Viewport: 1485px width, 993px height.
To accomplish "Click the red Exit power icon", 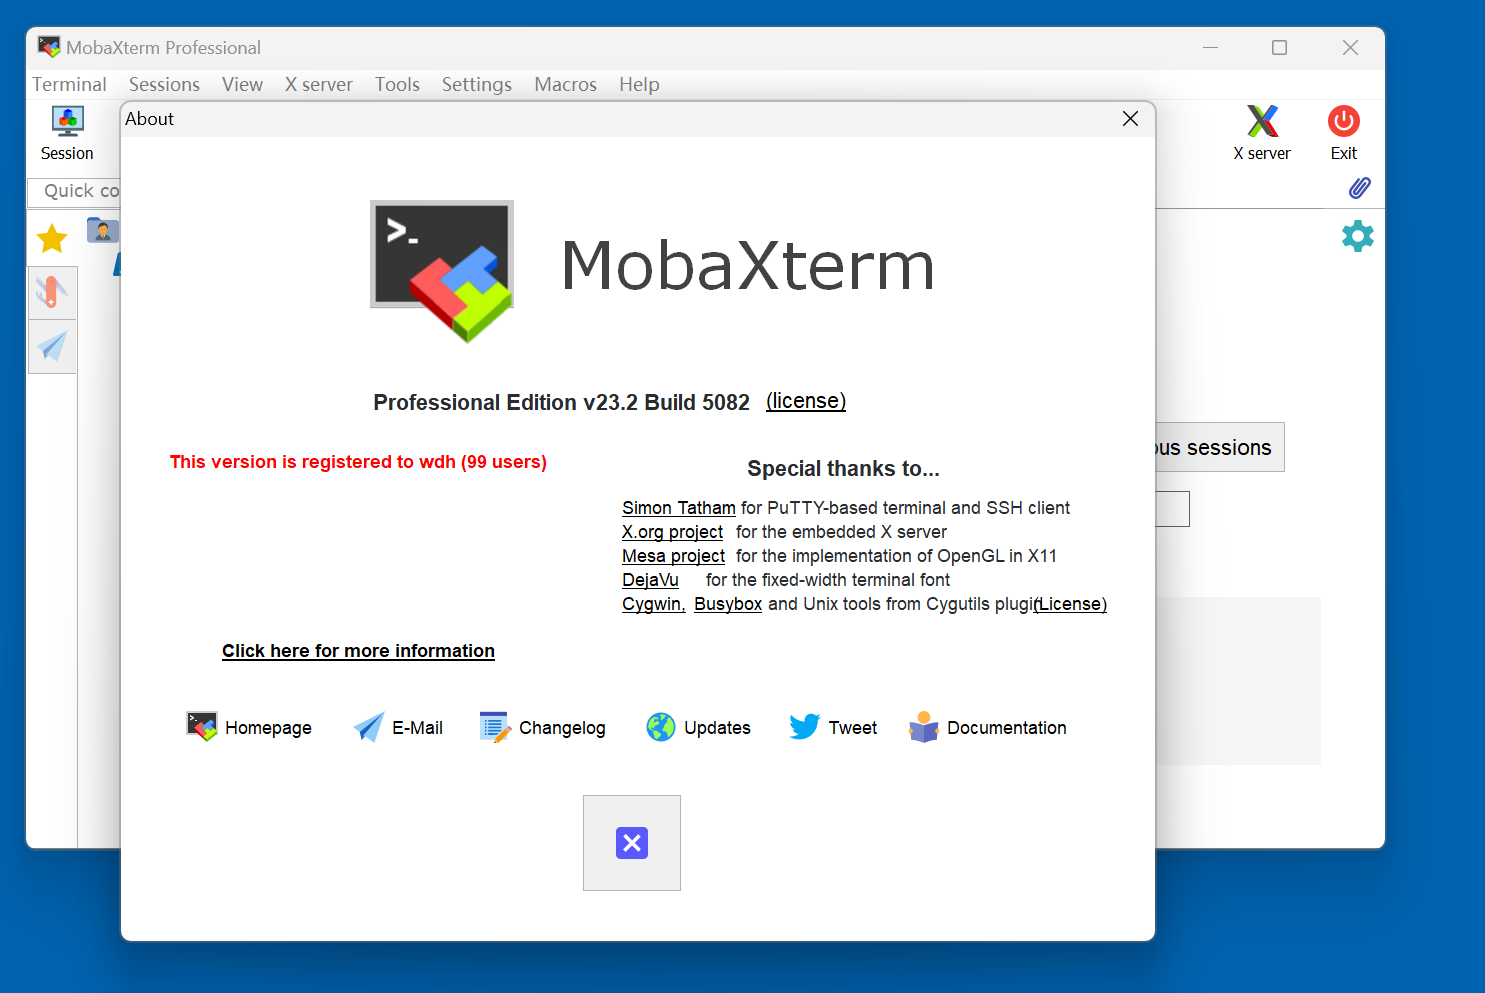I will [x=1343, y=133].
